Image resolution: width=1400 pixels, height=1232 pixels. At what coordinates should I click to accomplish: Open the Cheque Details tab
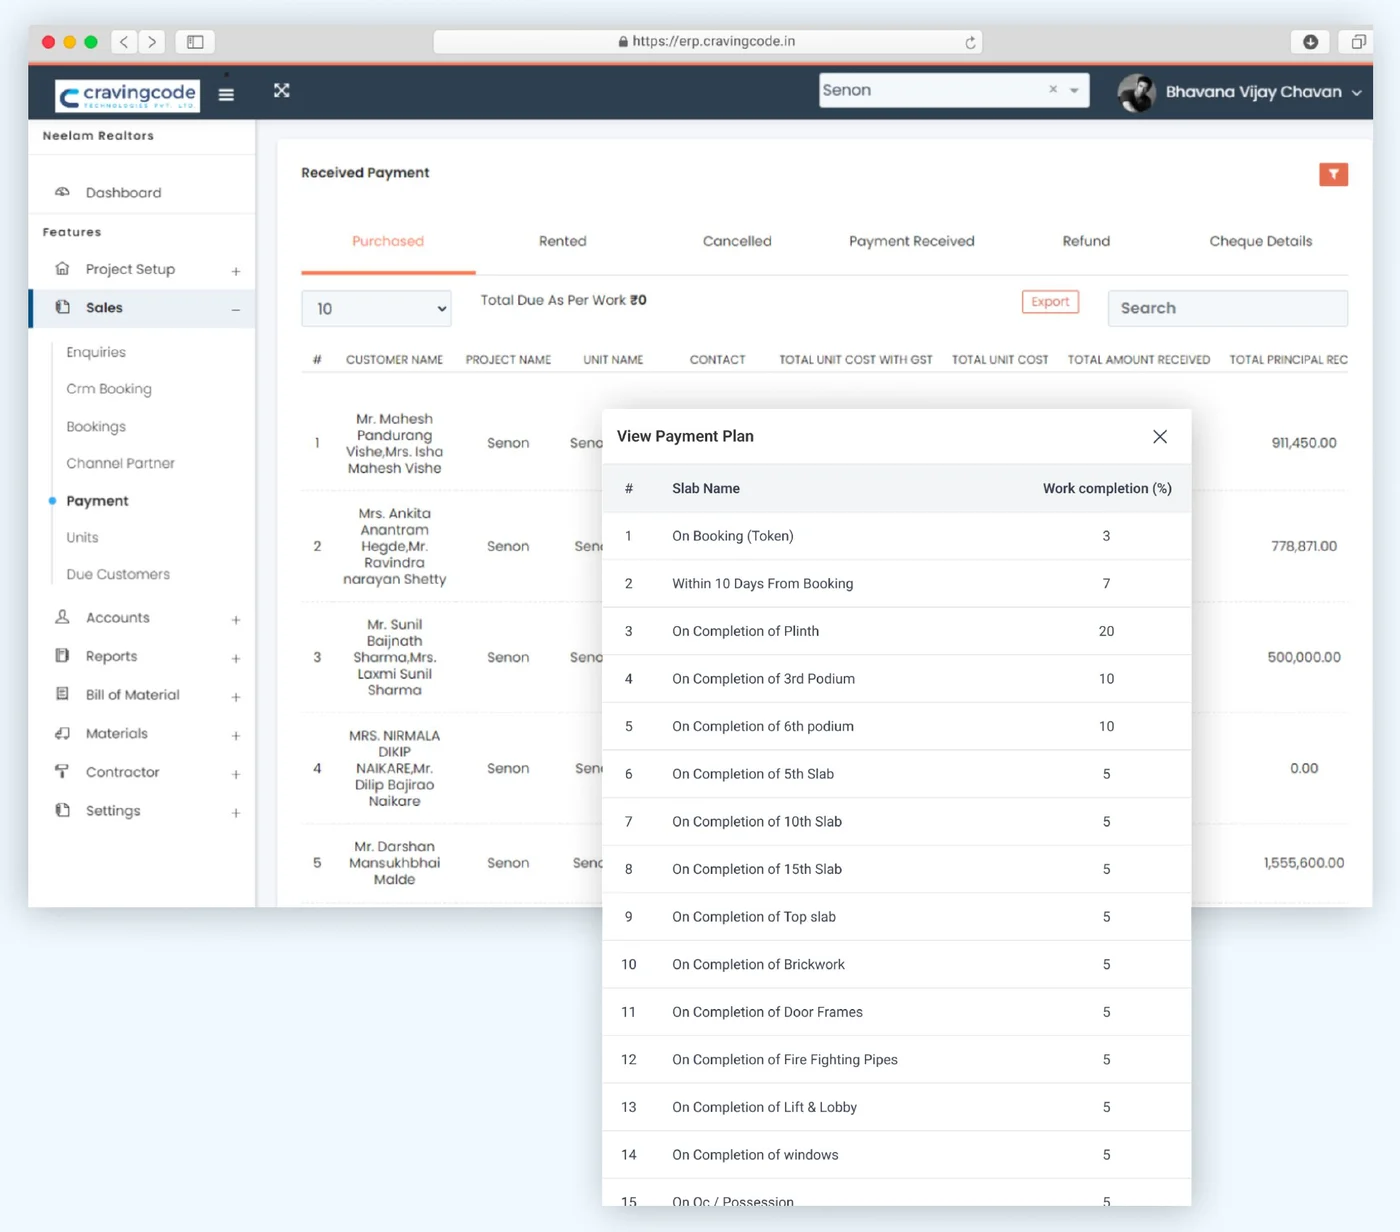(1261, 241)
